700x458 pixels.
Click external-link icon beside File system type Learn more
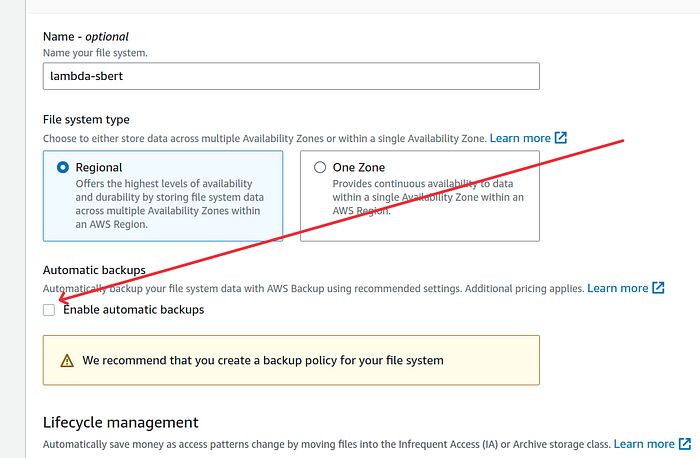[x=561, y=138]
